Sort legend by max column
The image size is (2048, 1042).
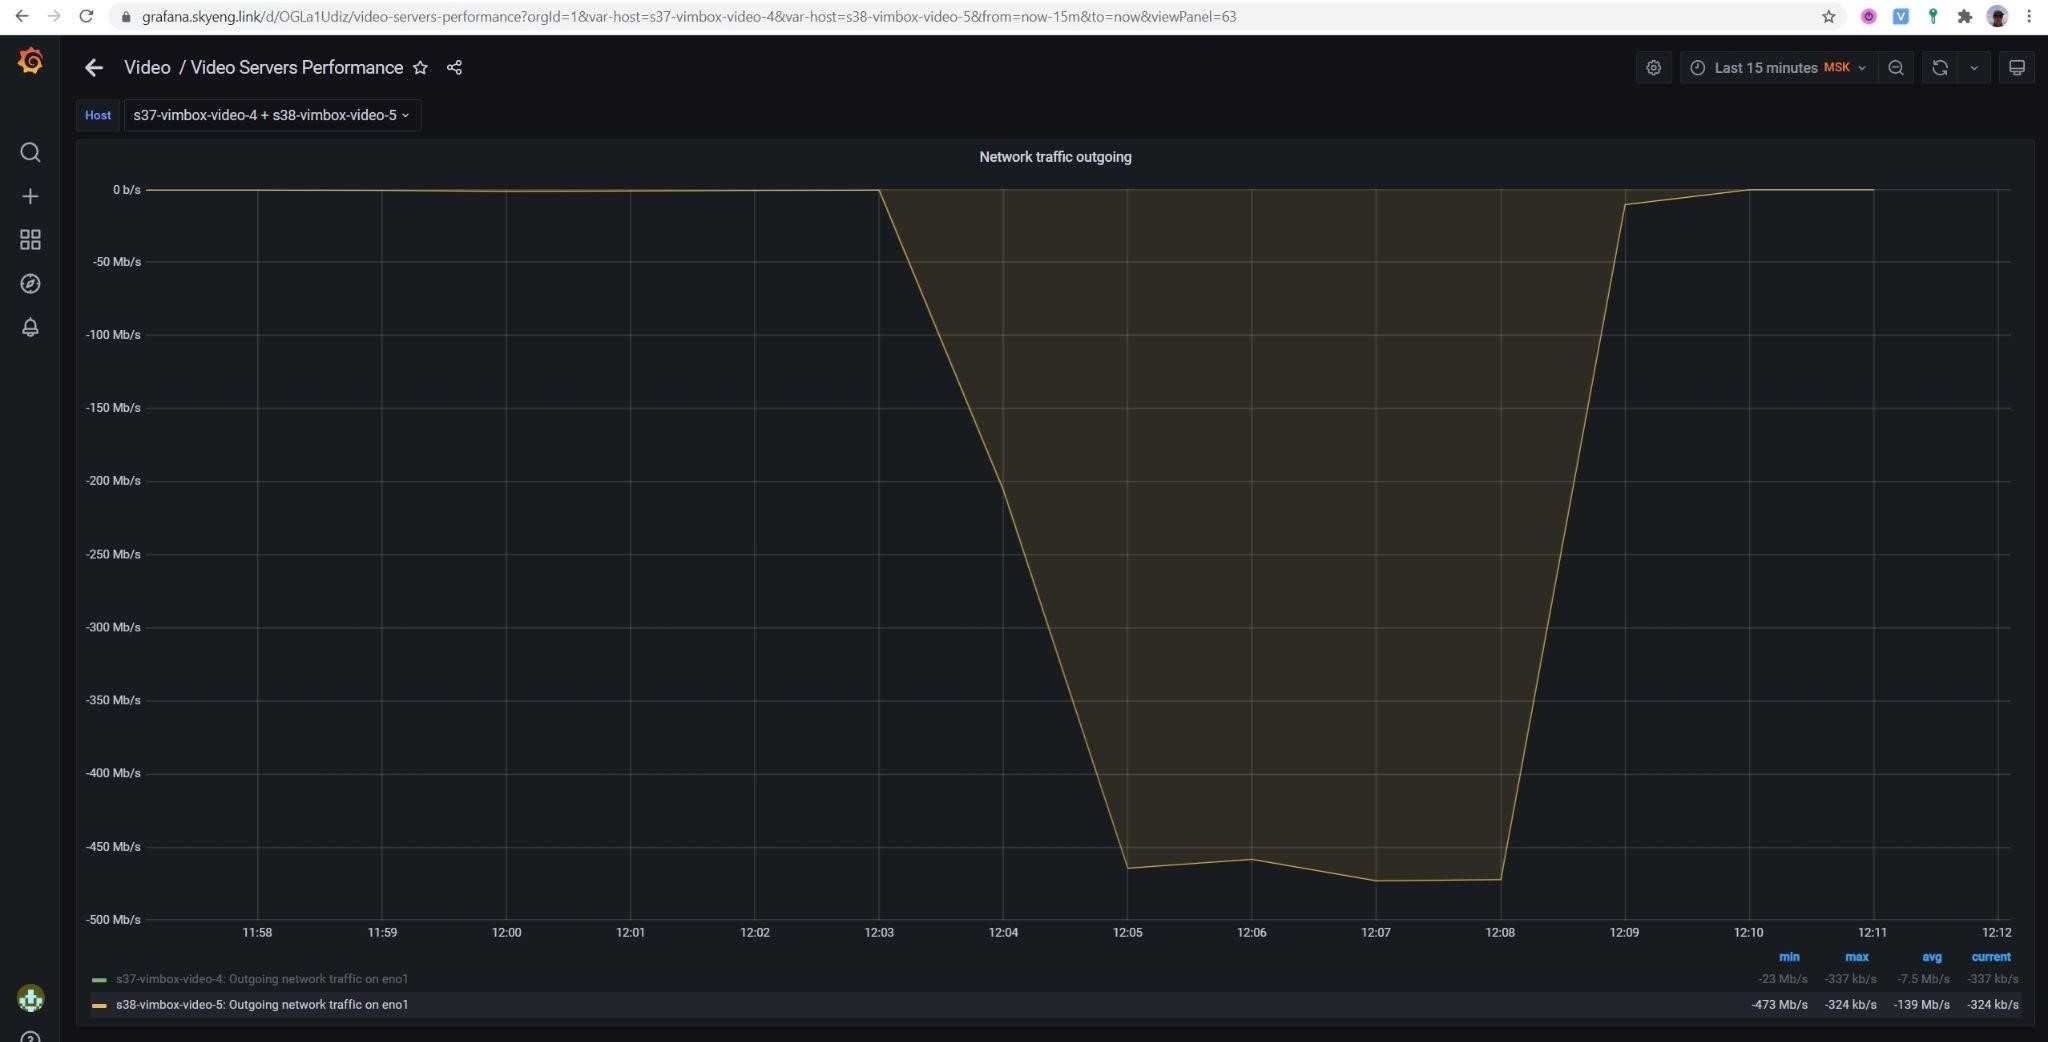pyautogui.click(x=1856, y=957)
